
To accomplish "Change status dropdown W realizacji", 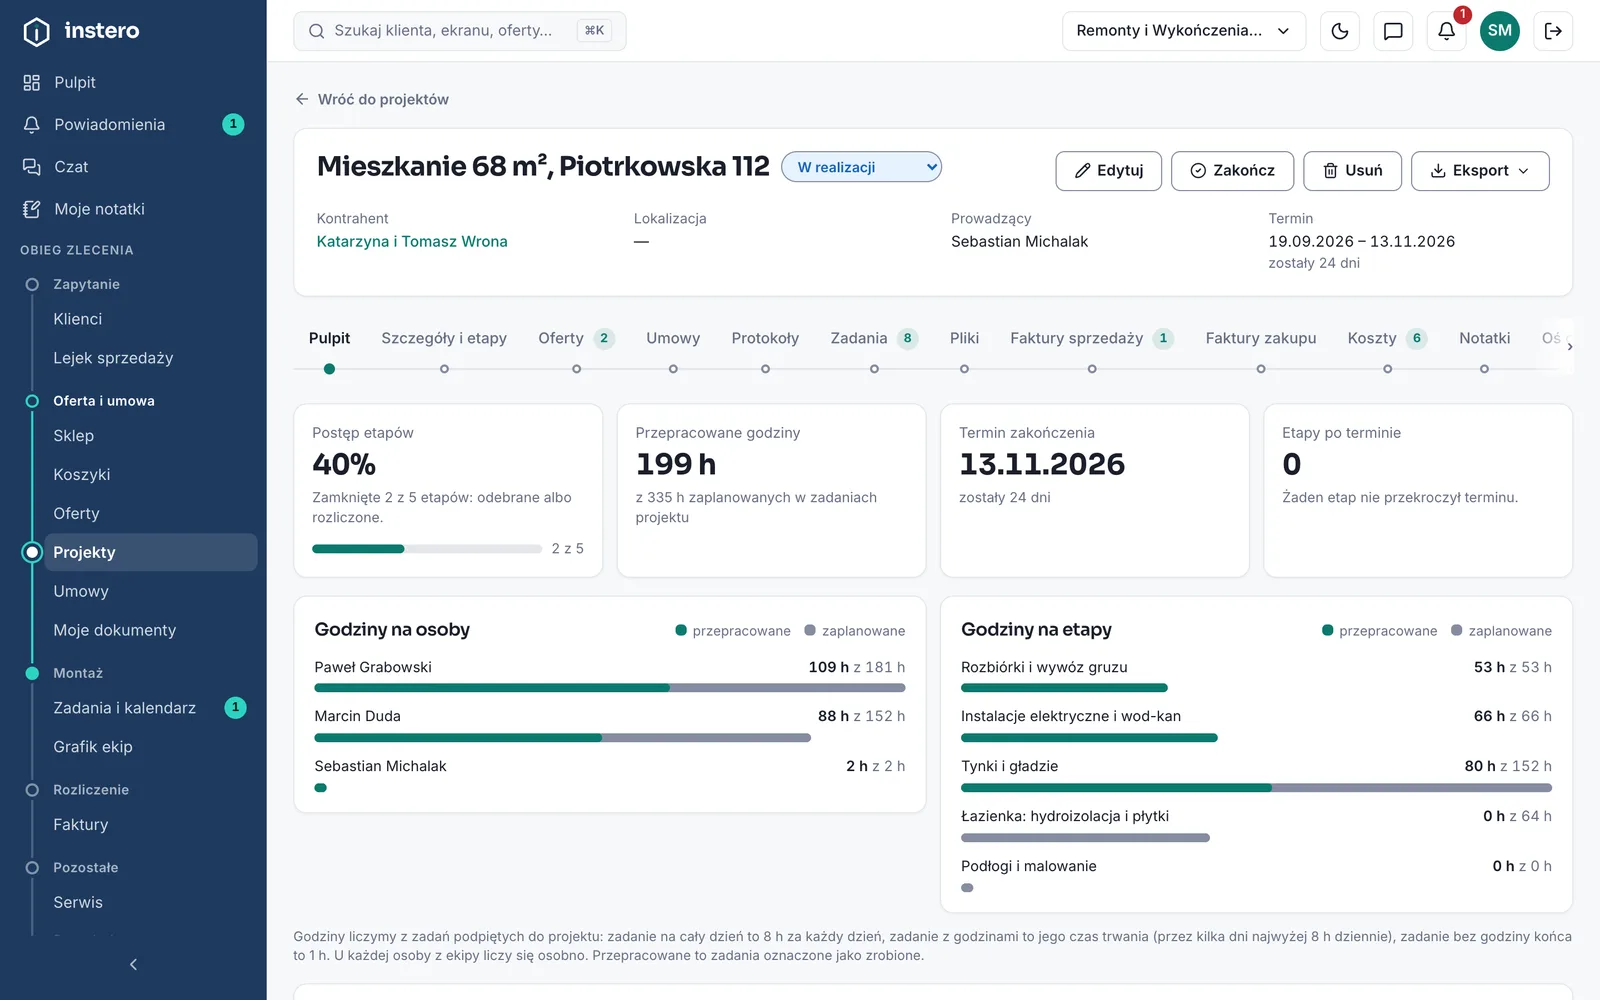I will click(861, 167).
